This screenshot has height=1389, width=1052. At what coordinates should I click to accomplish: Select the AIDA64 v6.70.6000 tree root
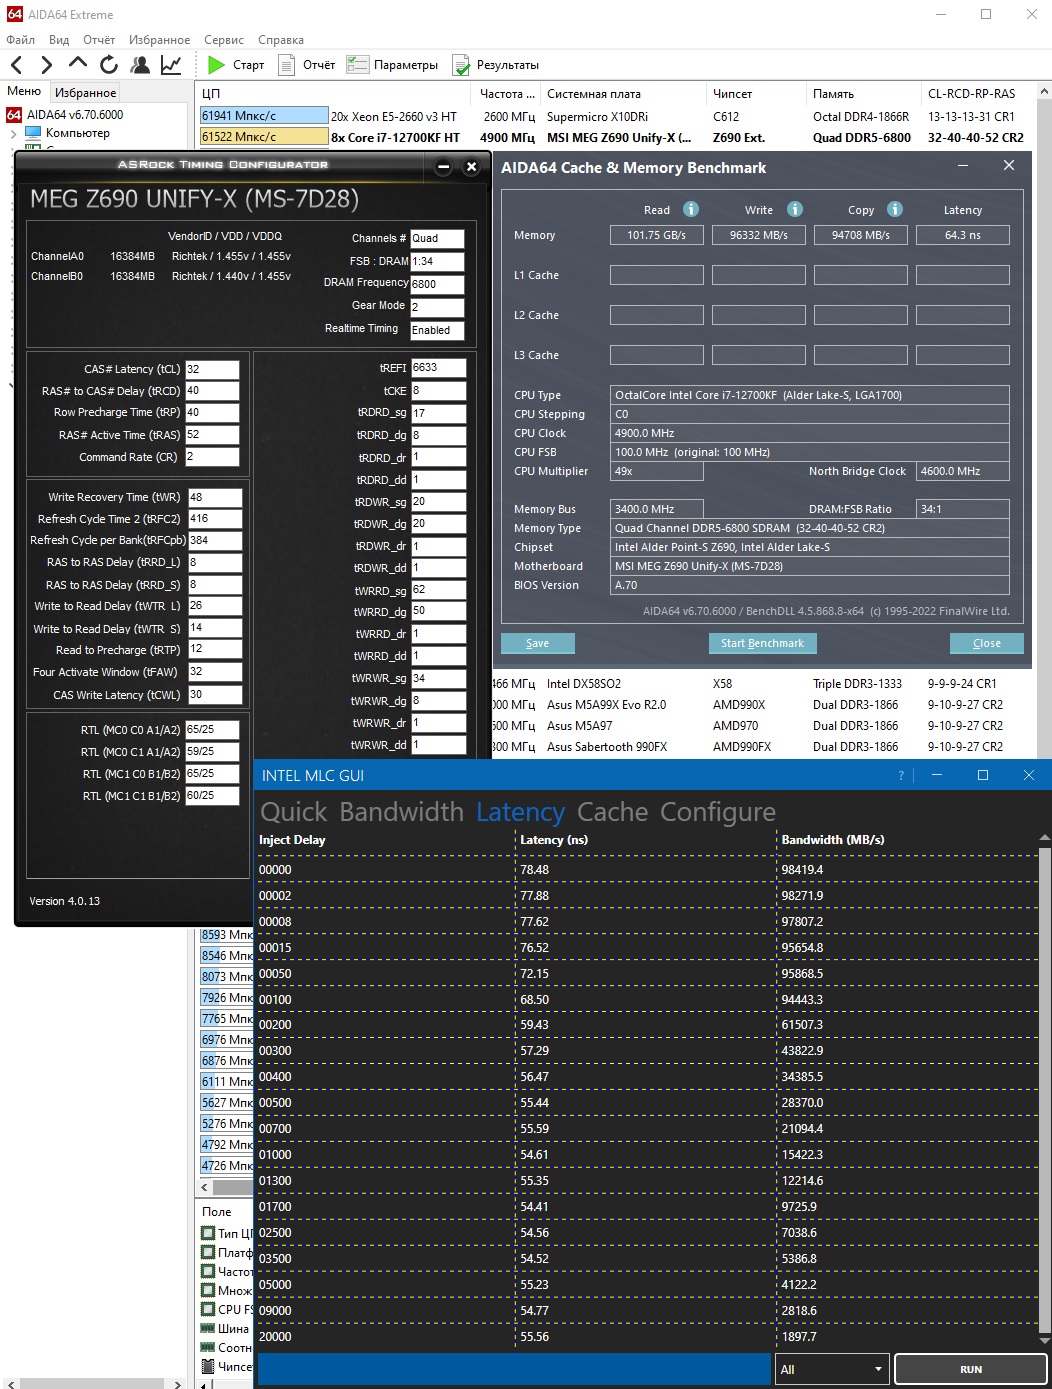pos(65,115)
